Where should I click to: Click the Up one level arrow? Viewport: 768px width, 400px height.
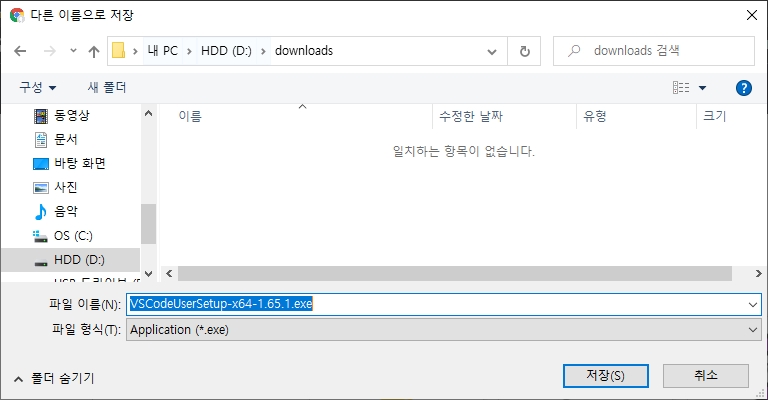point(94,51)
